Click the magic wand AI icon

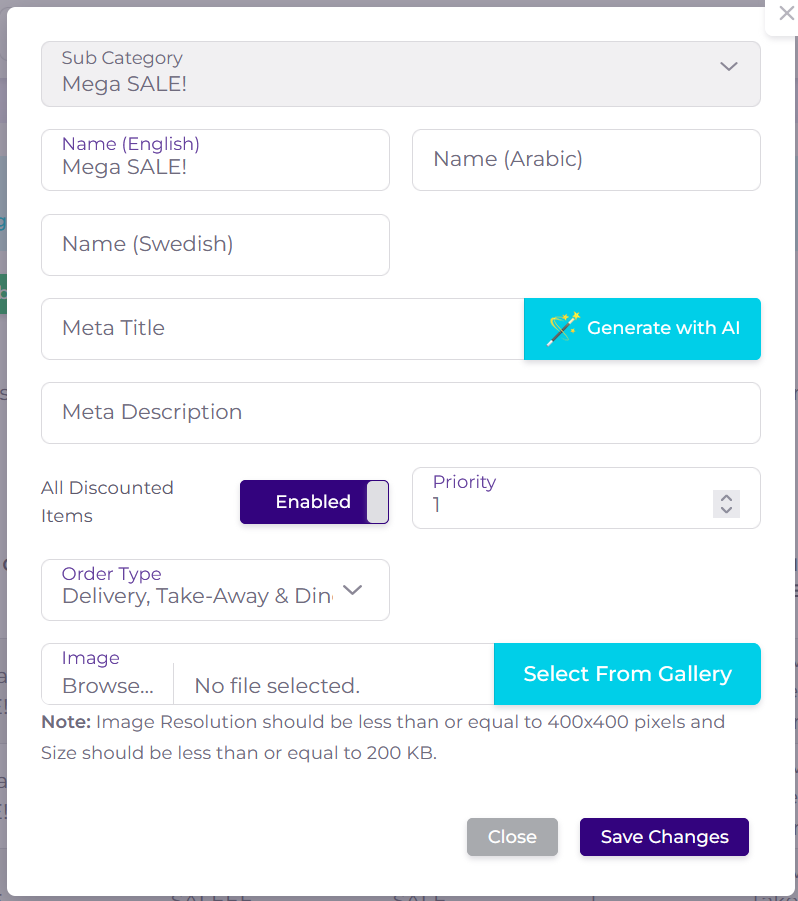(563, 328)
